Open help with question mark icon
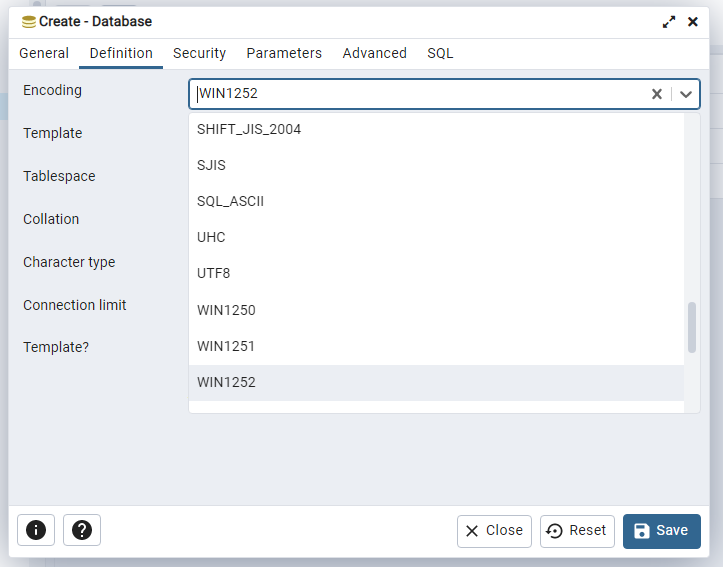Viewport: 723px width, 567px height. (x=82, y=530)
